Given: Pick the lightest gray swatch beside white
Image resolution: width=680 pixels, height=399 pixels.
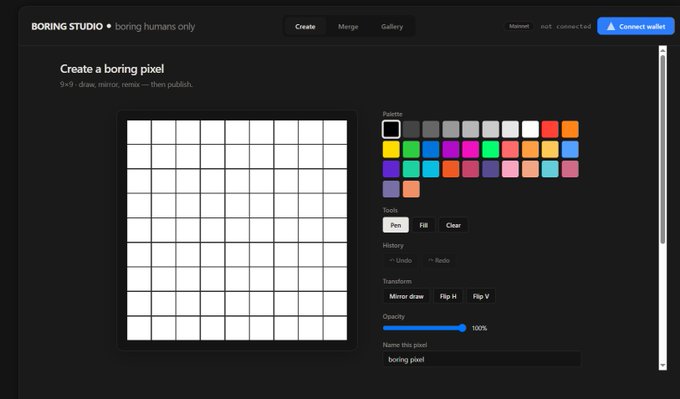Looking at the screenshot, I should (x=510, y=129).
